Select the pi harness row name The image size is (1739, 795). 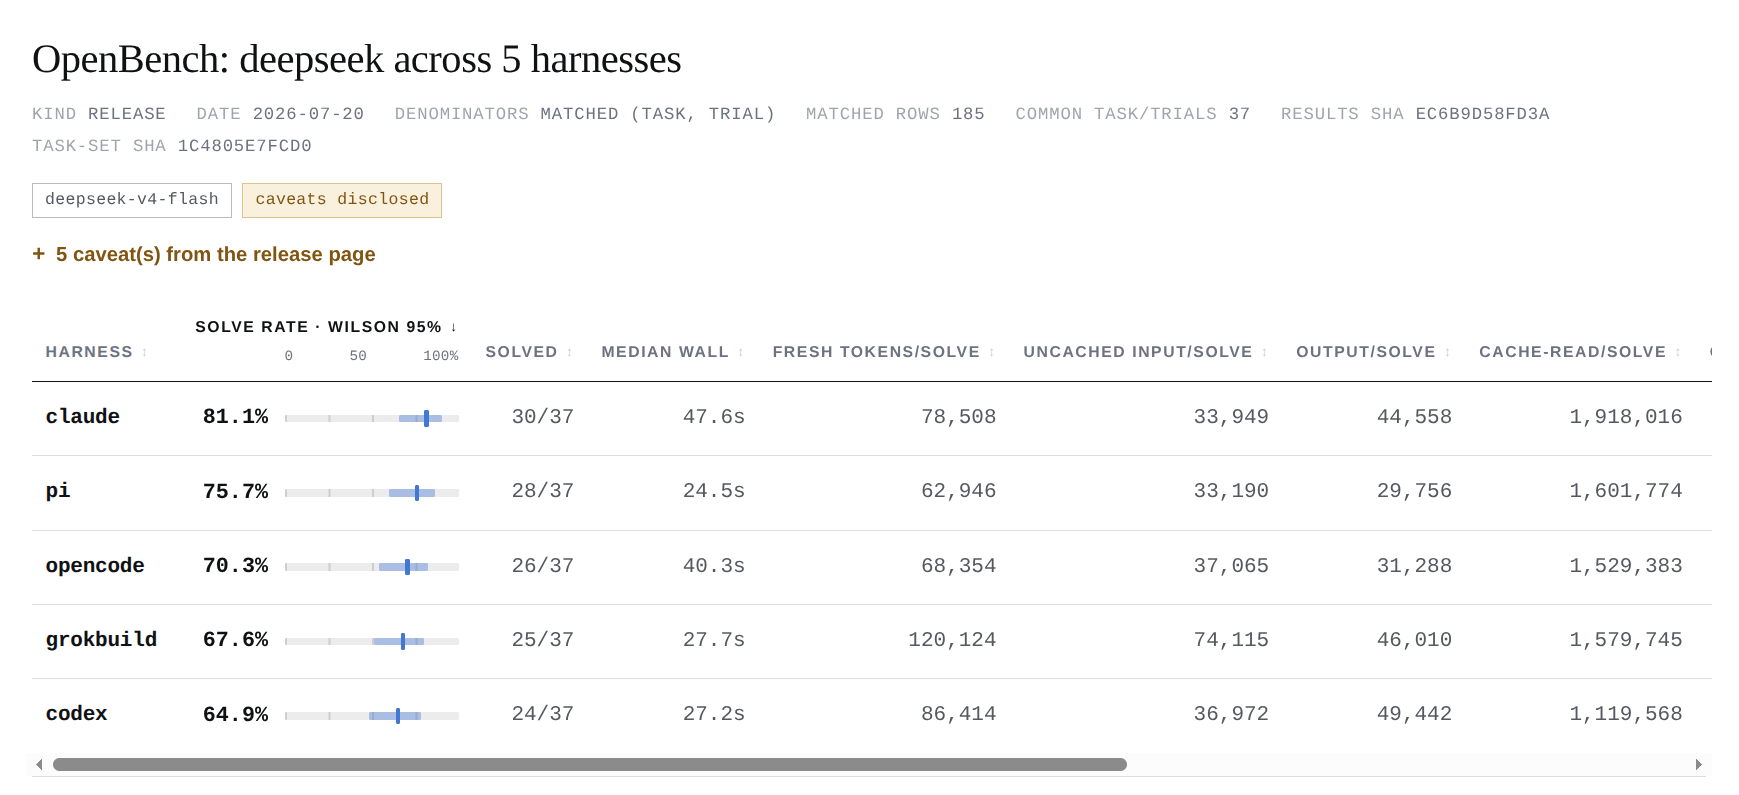(58, 491)
